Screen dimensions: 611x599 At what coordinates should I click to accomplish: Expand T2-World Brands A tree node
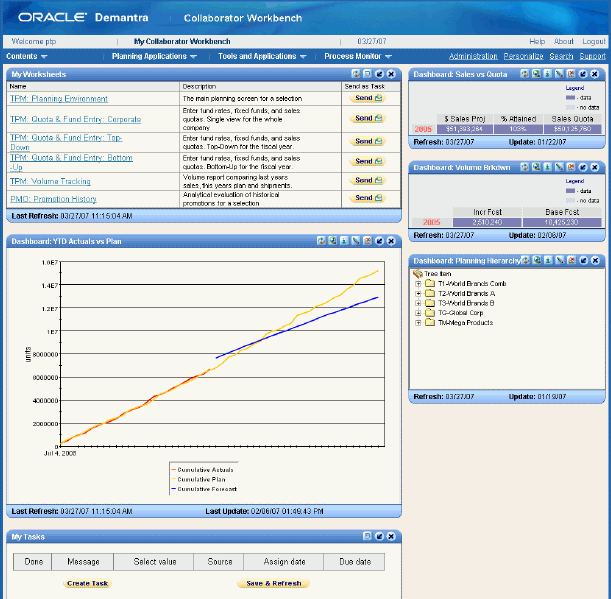[x=418, y=293]
